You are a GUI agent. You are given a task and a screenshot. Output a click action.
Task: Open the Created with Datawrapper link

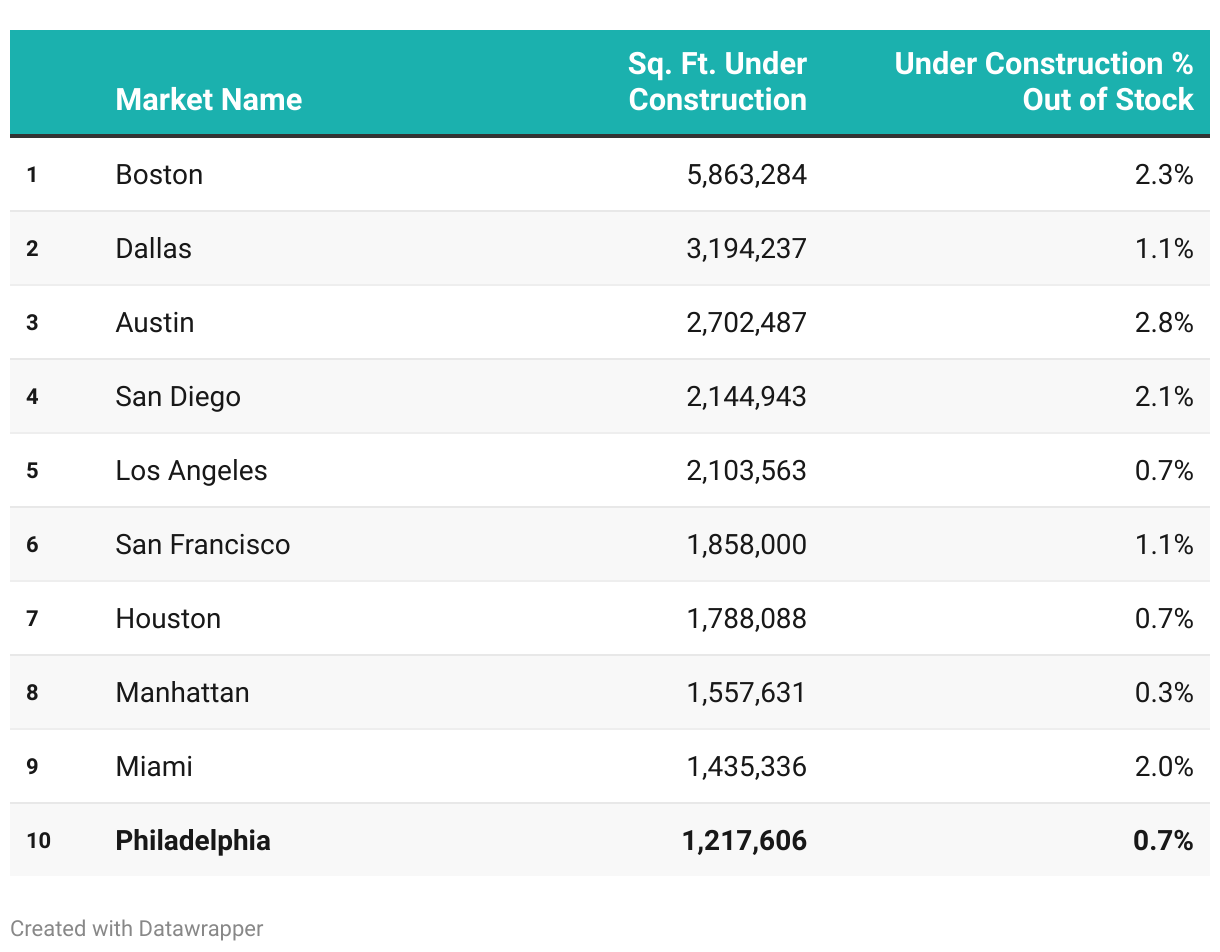[137, 928]
